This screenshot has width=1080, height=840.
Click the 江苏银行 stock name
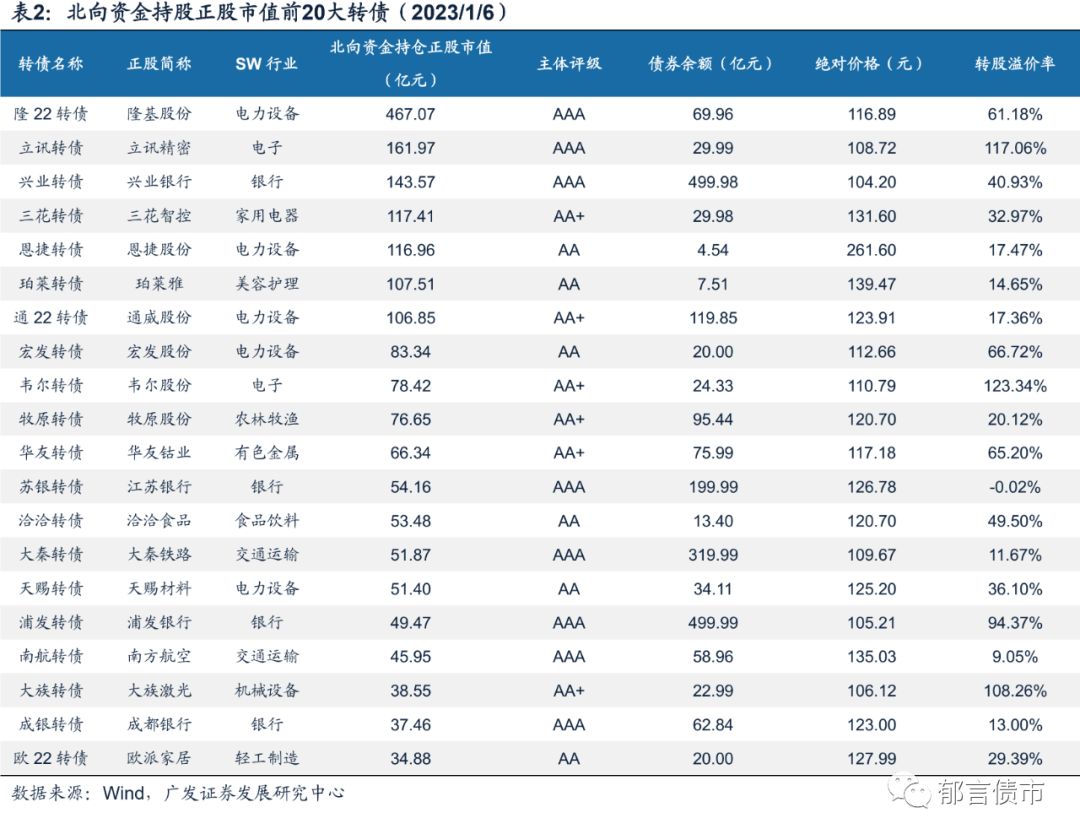[159, 487]
